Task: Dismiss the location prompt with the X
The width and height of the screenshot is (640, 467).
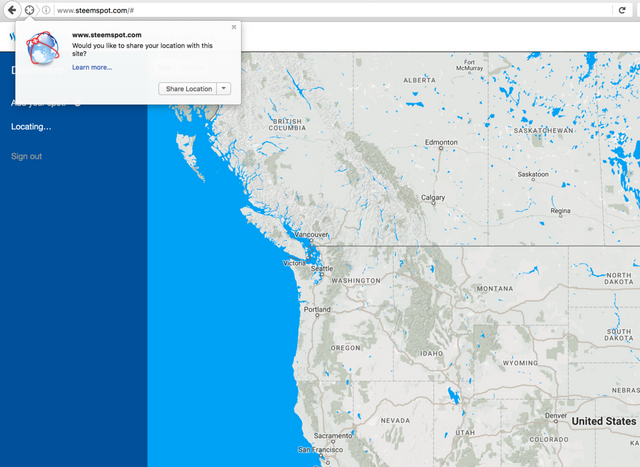Action: pyautogui.click(x=234, y=27)
